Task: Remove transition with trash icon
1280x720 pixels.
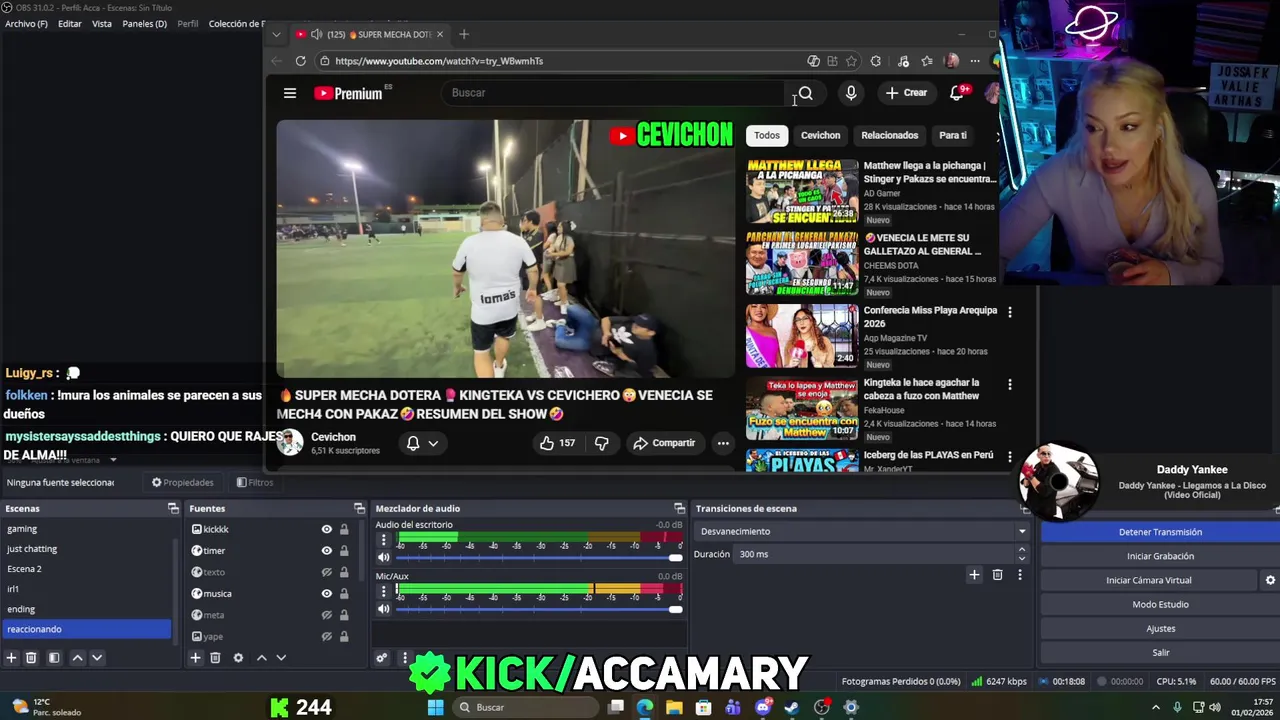Action: [x=997, y=575]
